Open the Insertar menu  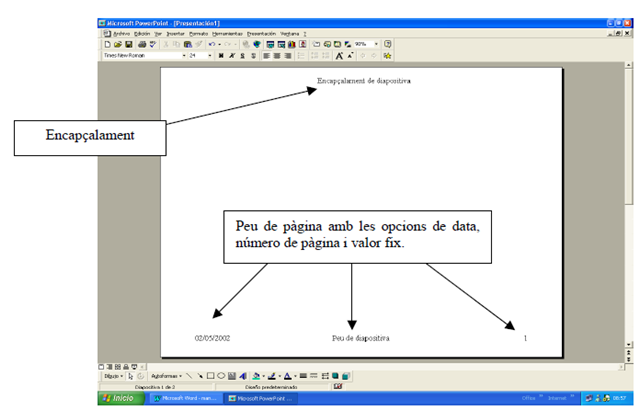pyautogui.click(x=175, y=34)
